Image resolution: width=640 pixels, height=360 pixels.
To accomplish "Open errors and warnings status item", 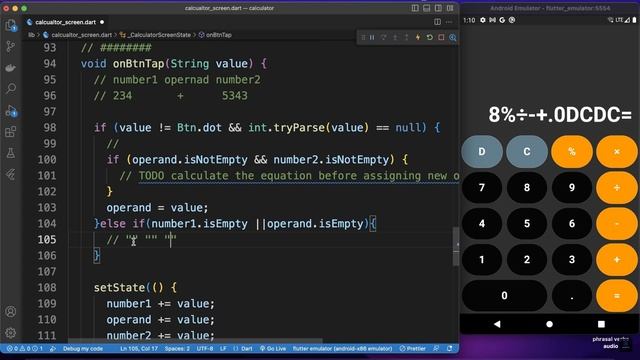I will click(24, 349).
